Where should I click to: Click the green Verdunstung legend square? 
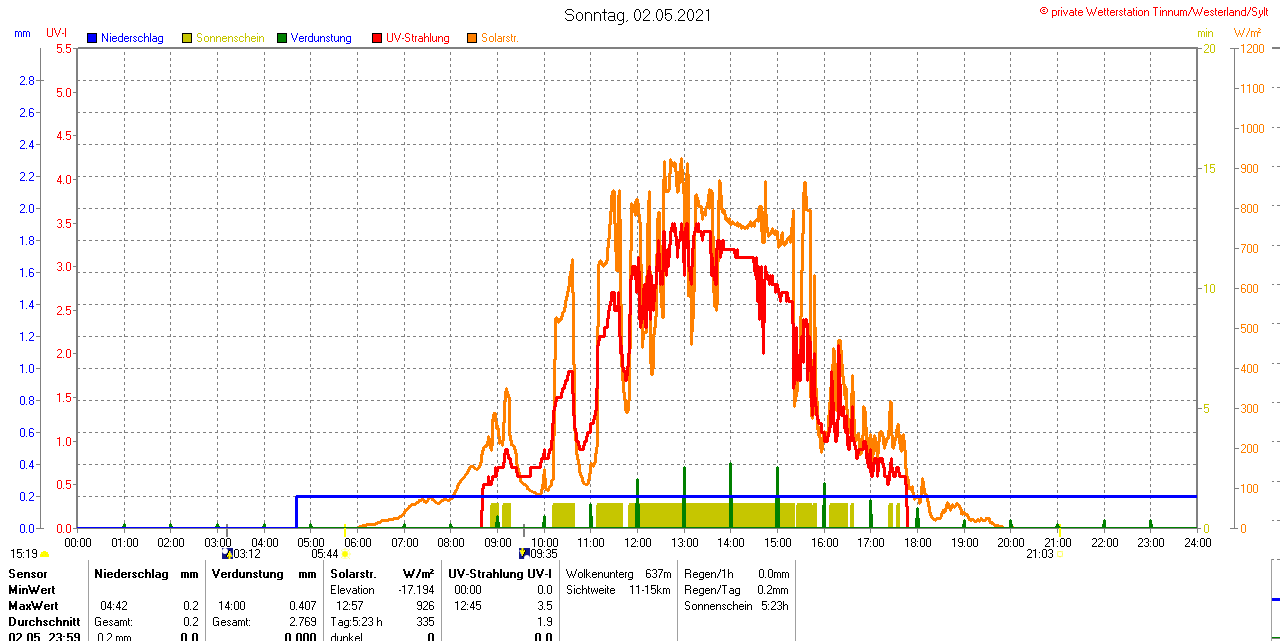(282, 38)
